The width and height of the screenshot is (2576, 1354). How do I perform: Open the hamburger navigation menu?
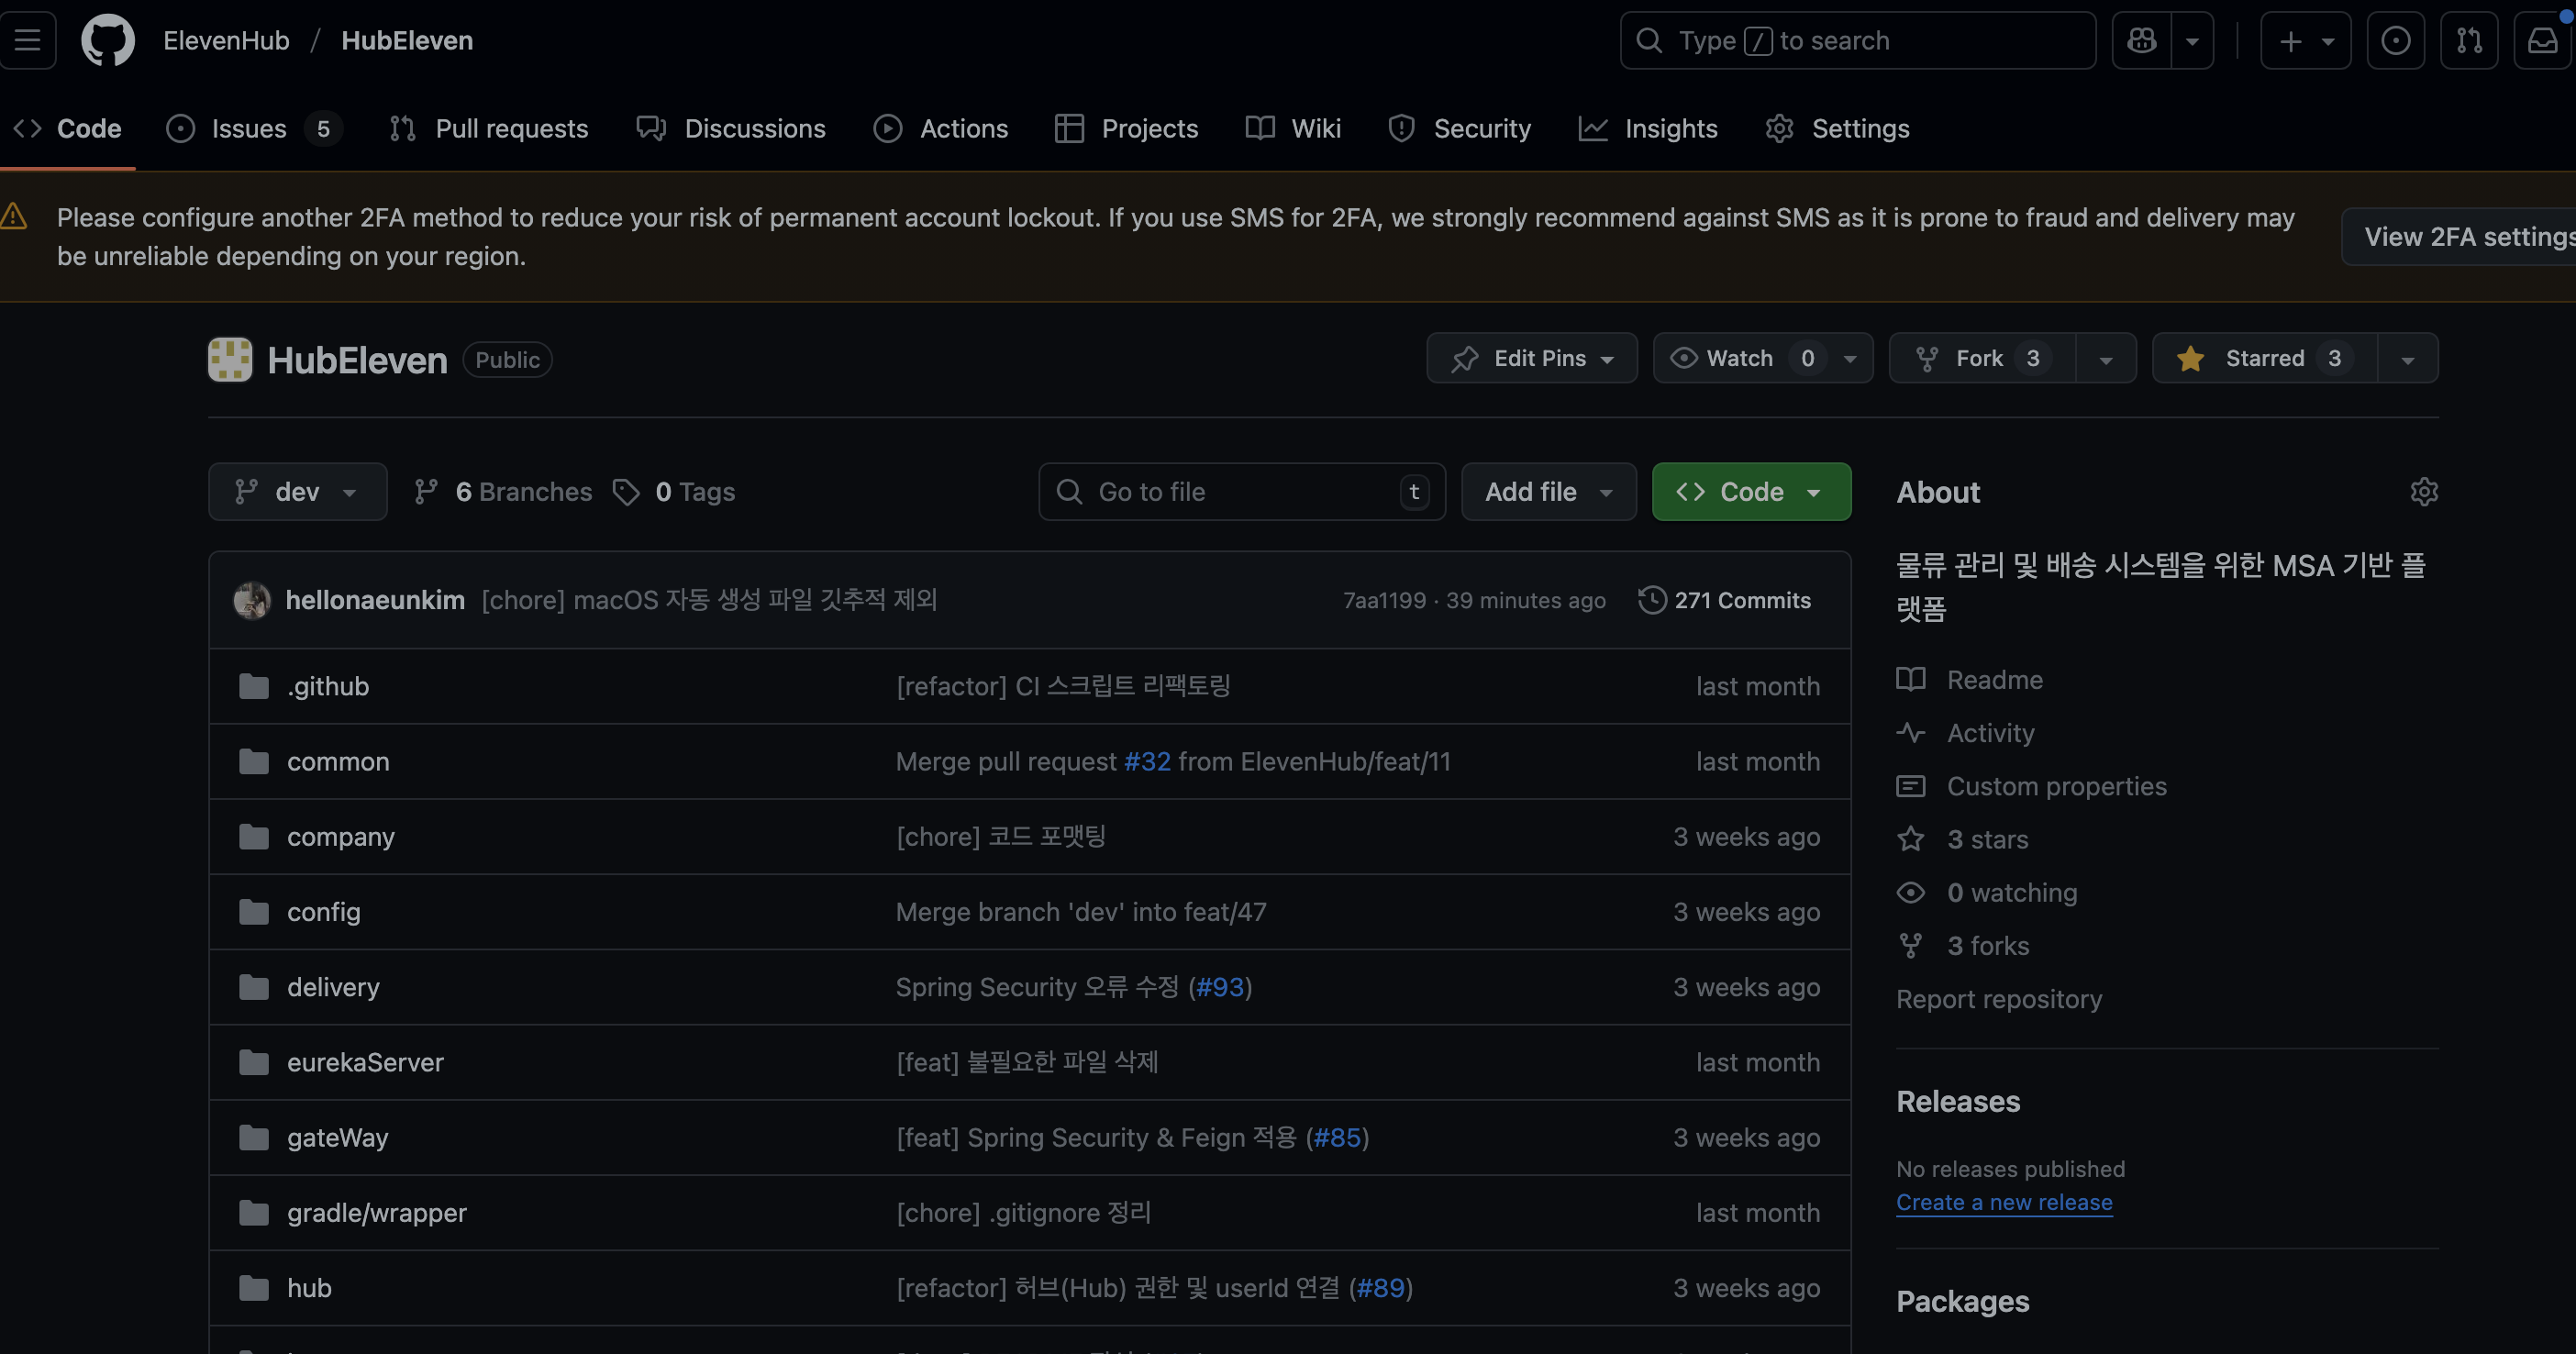pos(27,40)
